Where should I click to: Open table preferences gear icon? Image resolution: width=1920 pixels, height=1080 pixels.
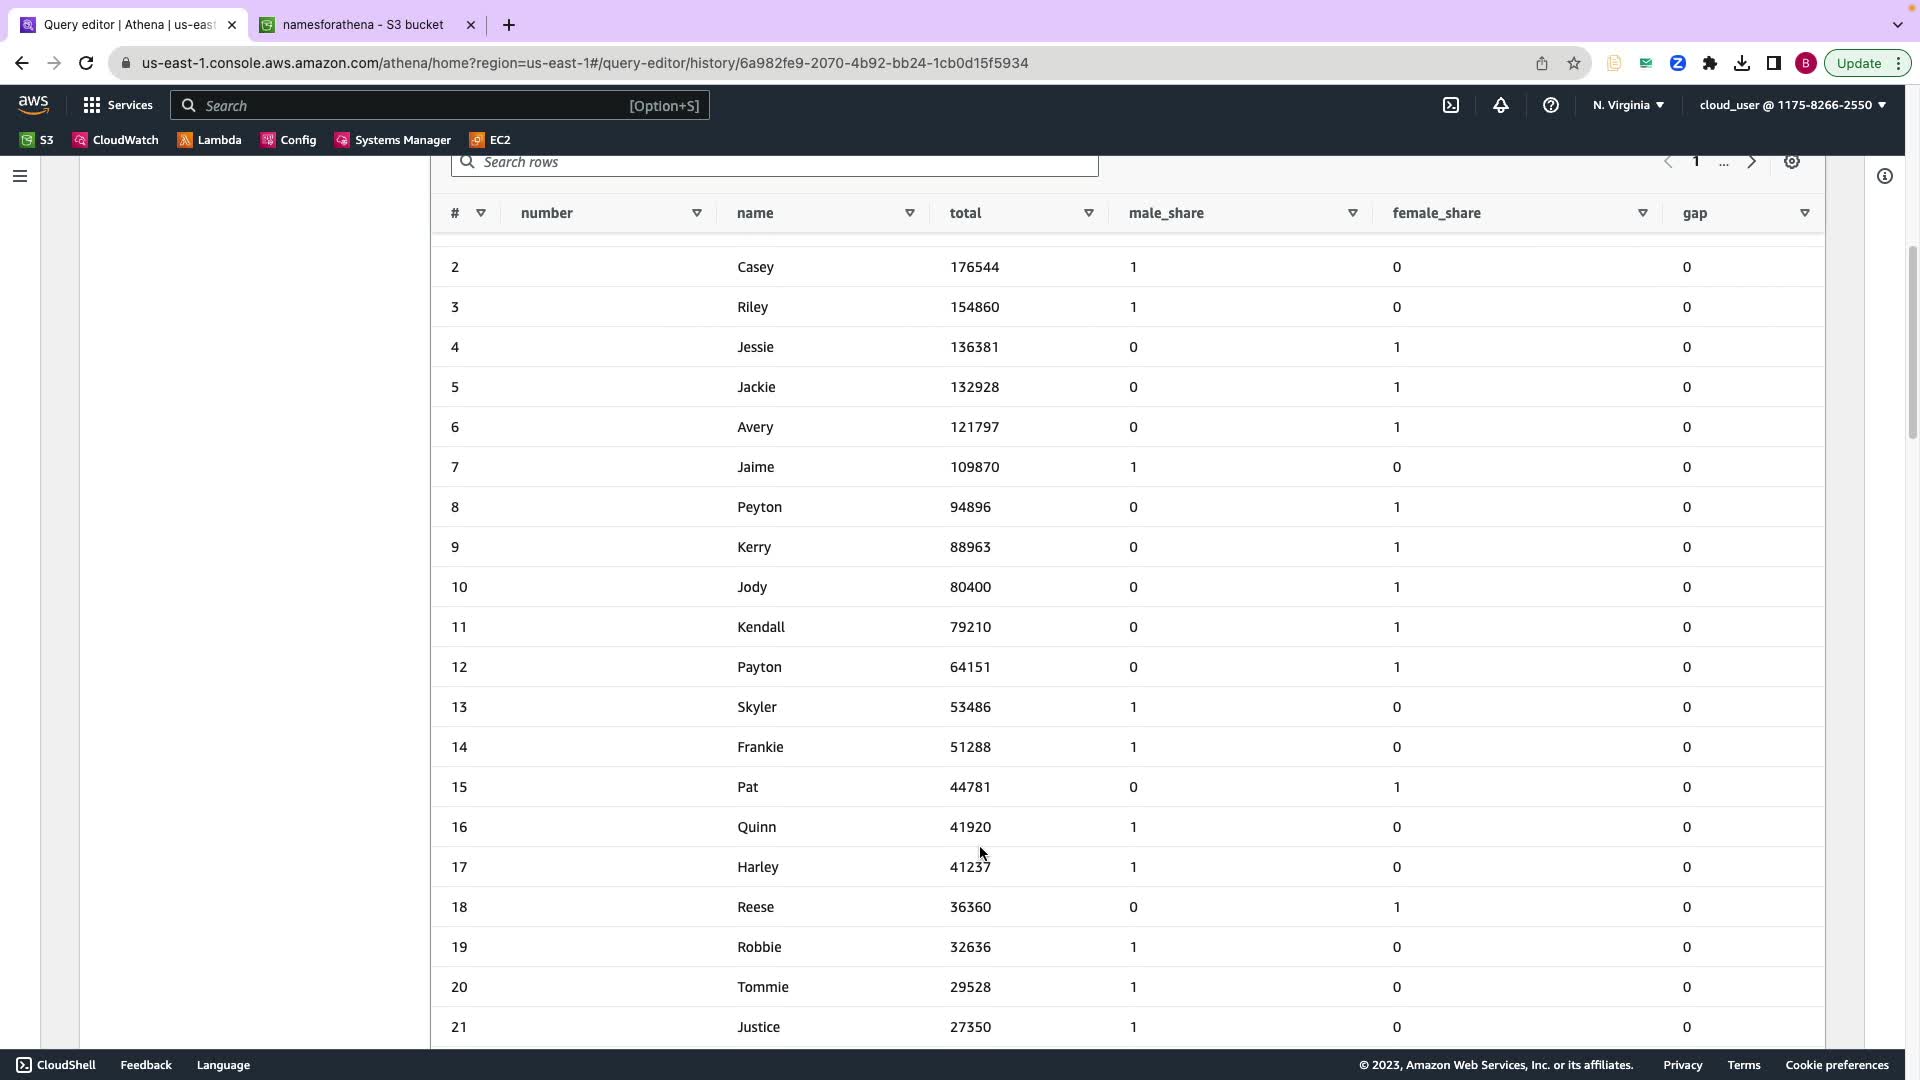point(1792,162)
